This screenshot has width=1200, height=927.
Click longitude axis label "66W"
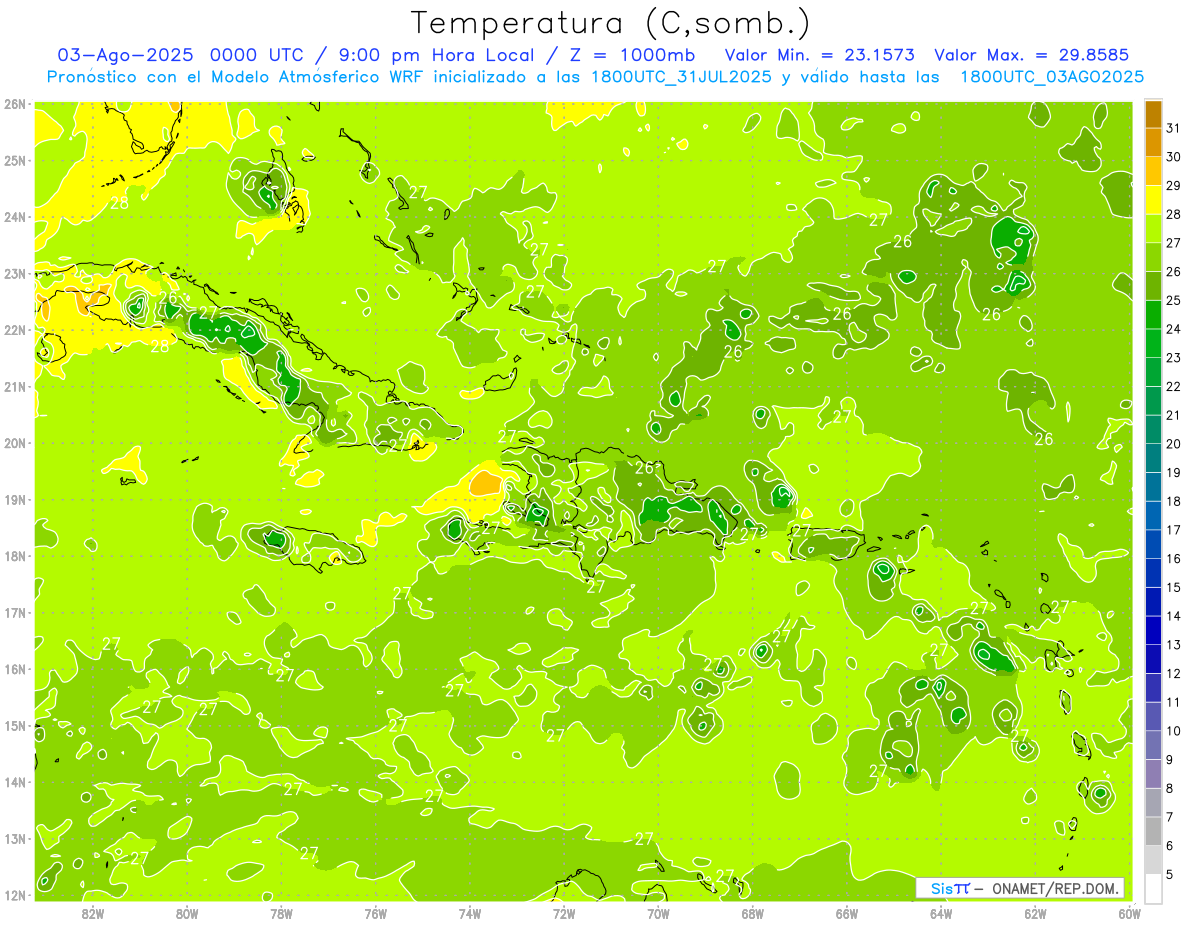point(847,912)
